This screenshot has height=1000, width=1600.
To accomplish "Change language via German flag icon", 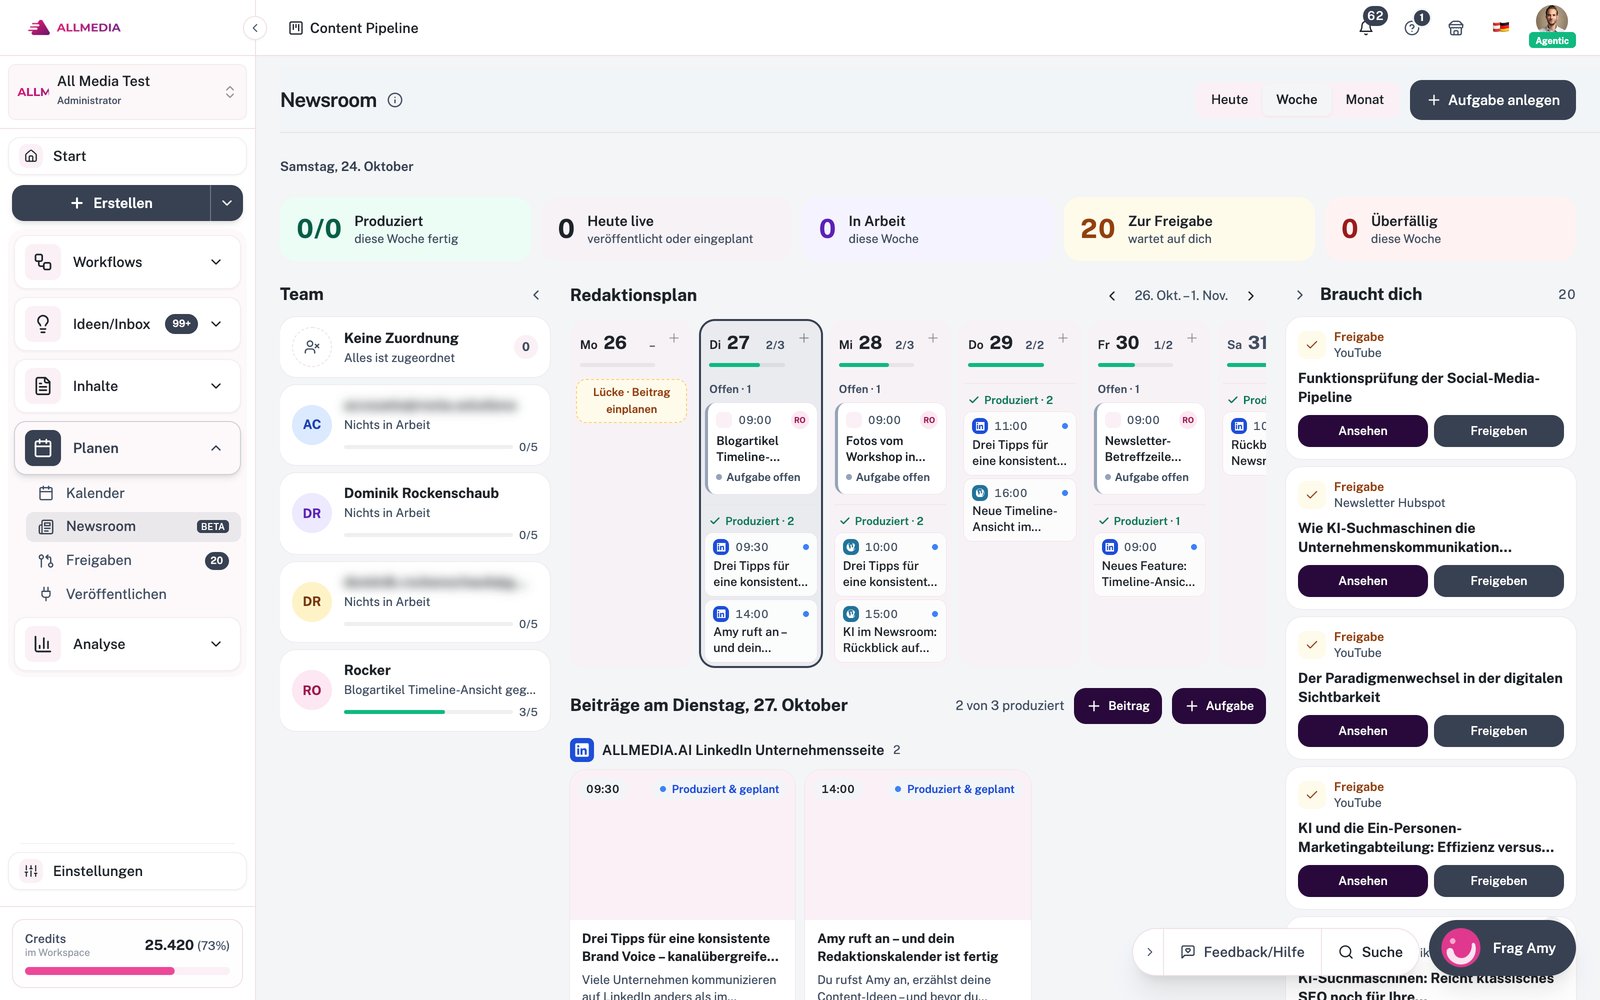I will (1501, 27).
